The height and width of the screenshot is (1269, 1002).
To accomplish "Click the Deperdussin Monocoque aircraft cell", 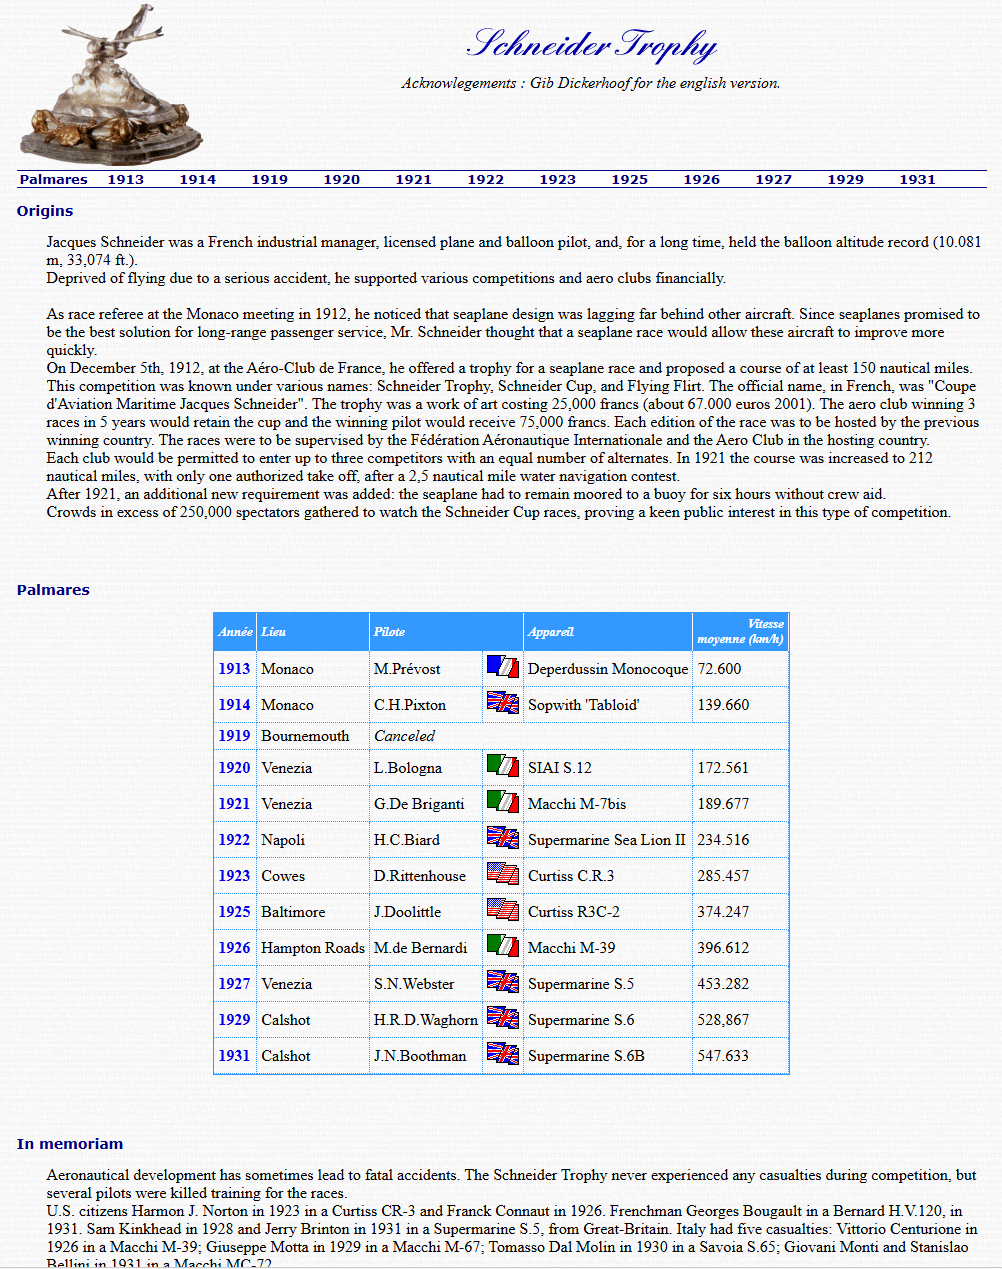I will point(608,669).
